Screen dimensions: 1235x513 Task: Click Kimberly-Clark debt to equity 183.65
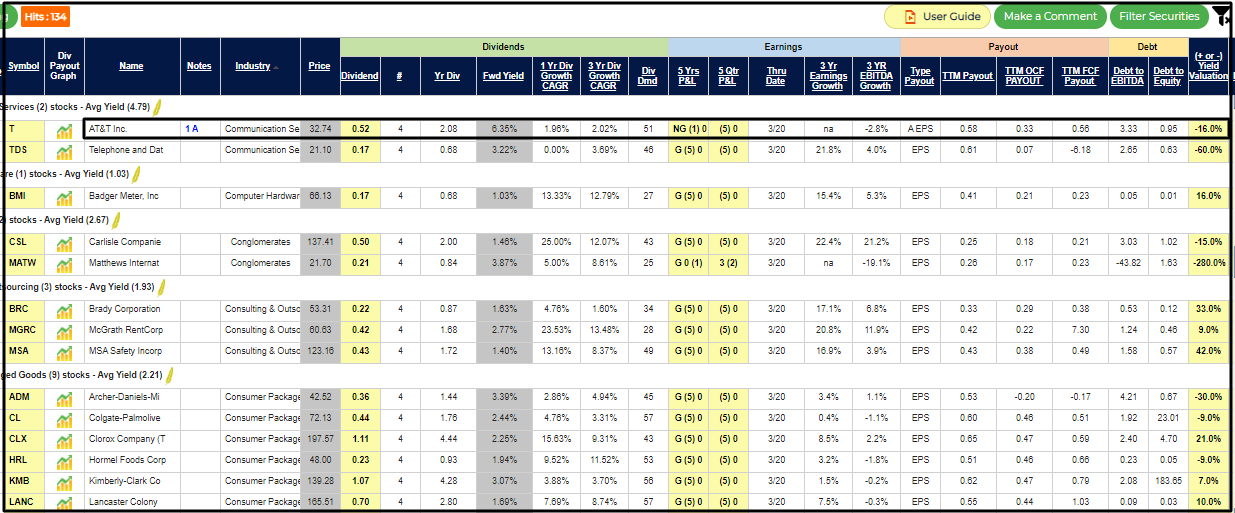click(x=1168, y=481)
